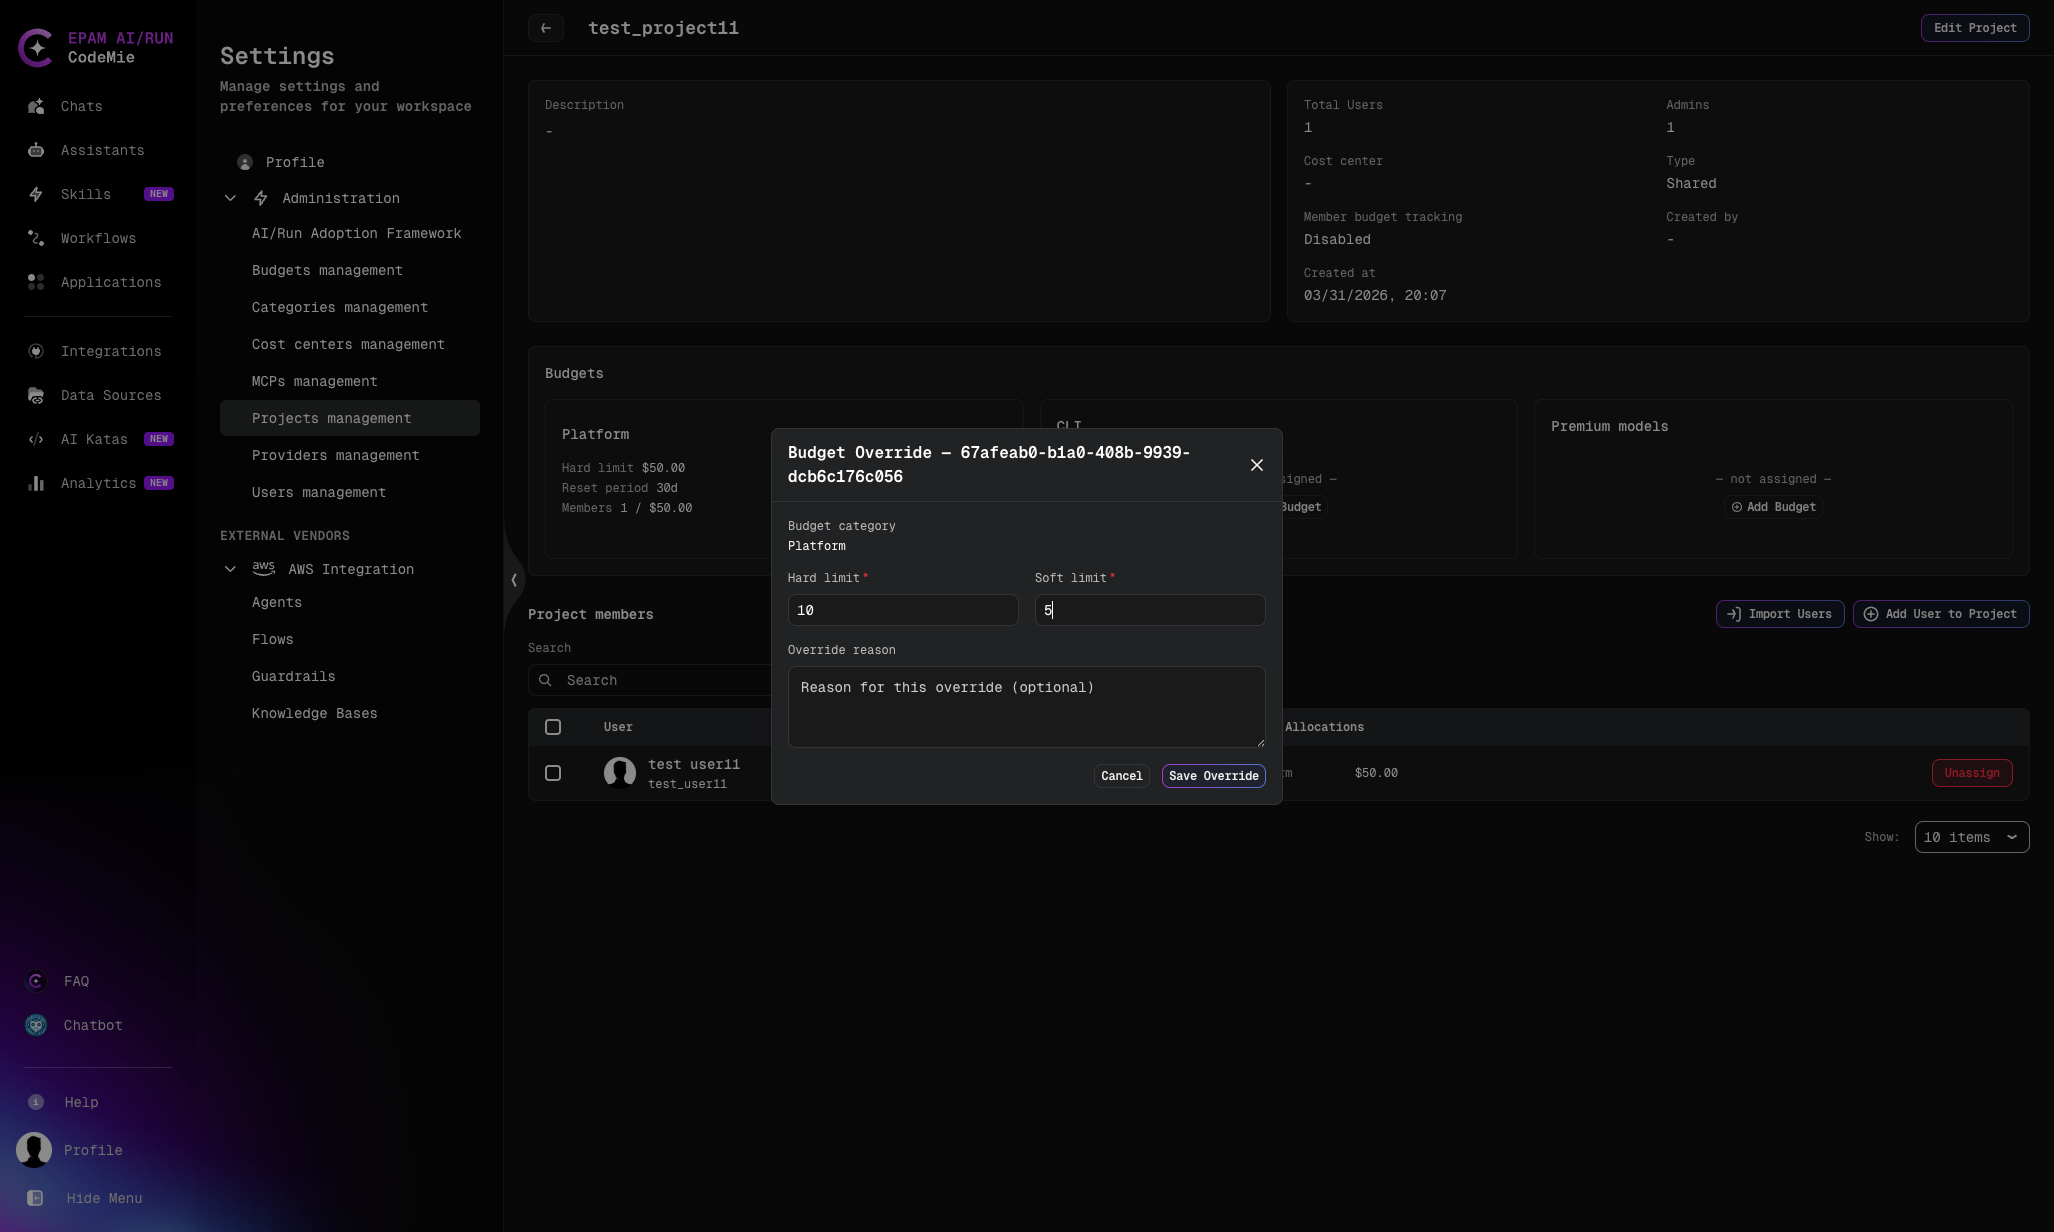Viewport: 2054px width, 1232px height.
Task: Click the Import Users arrow icon
Action: [x=1735, y=614]
